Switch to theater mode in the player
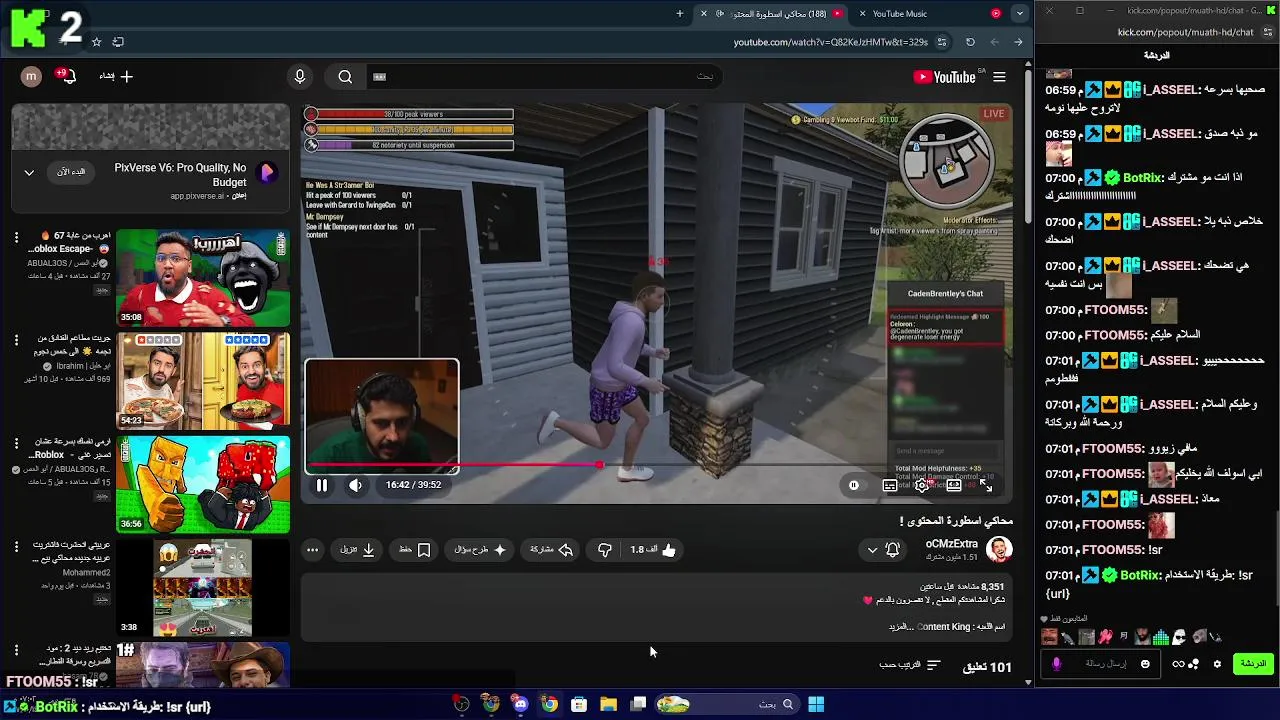This screenshot has width=1280, height=720. [x=954, y=485]
